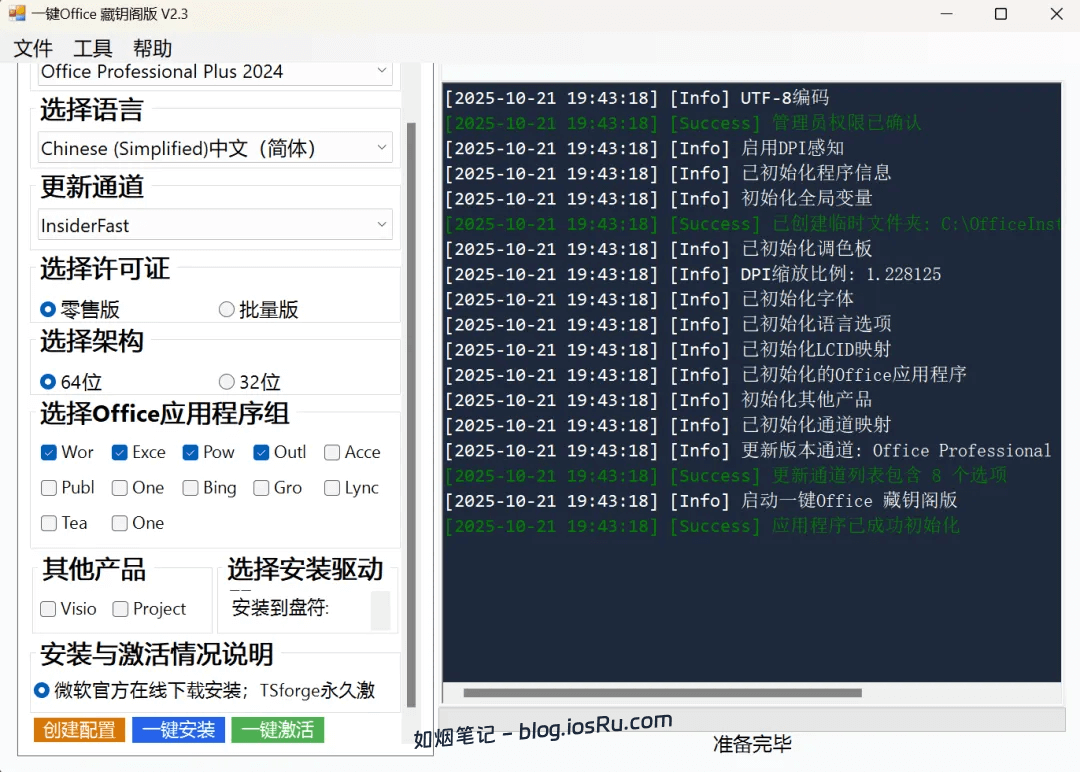Enable the Access application checkbox

[x=332, y=452]
